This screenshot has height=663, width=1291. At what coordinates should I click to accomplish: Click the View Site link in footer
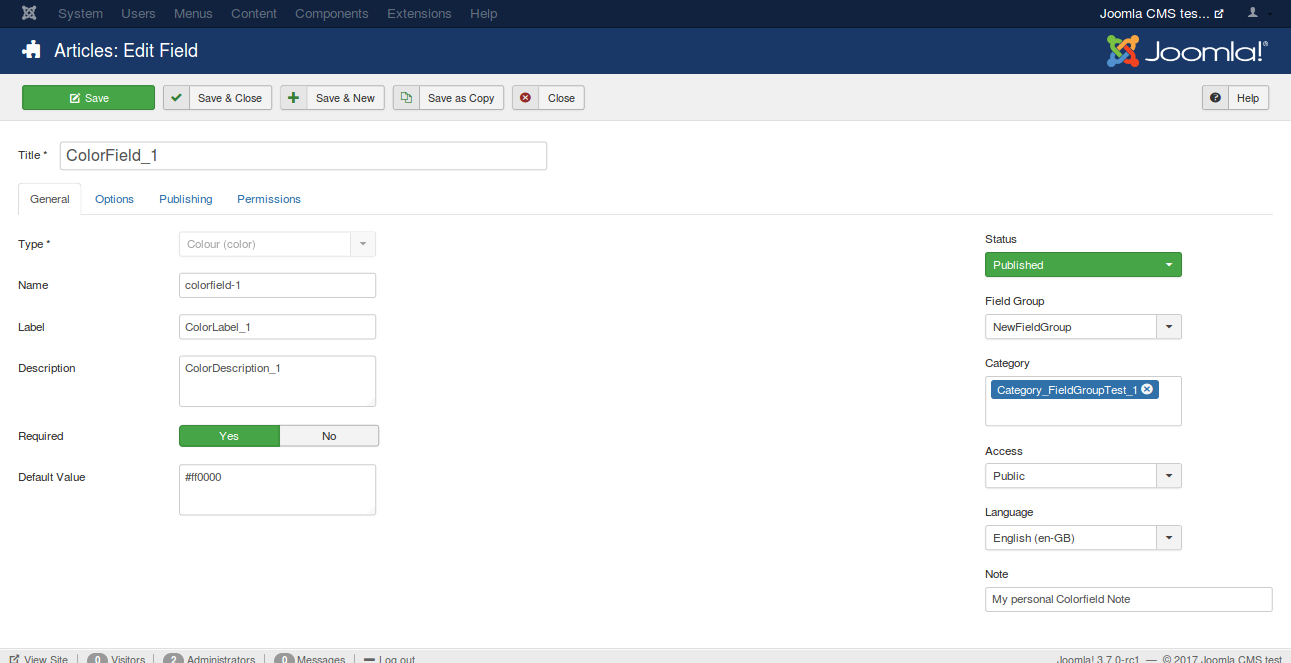coord(40,659)
